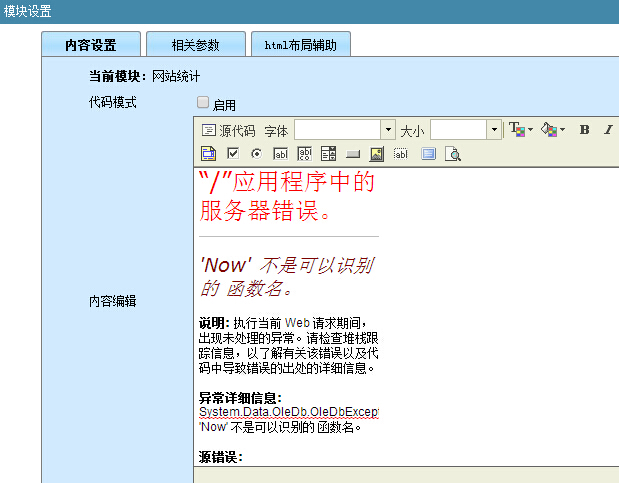This screenshot has height=483, width=619.
Task: Insert a radio button field
Action: pos(257,154)
